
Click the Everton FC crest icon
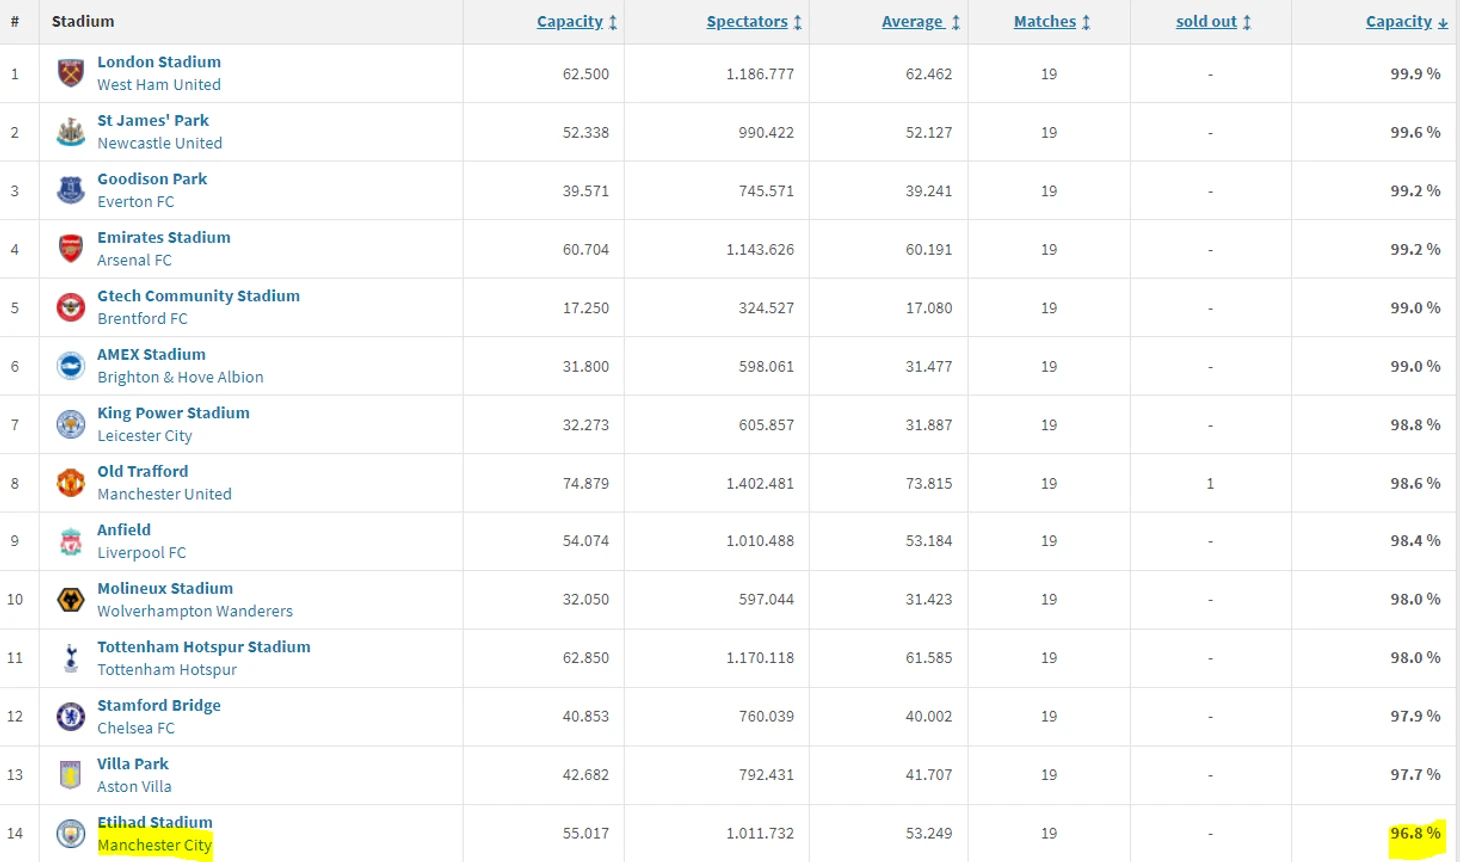[x=70, y=190]
